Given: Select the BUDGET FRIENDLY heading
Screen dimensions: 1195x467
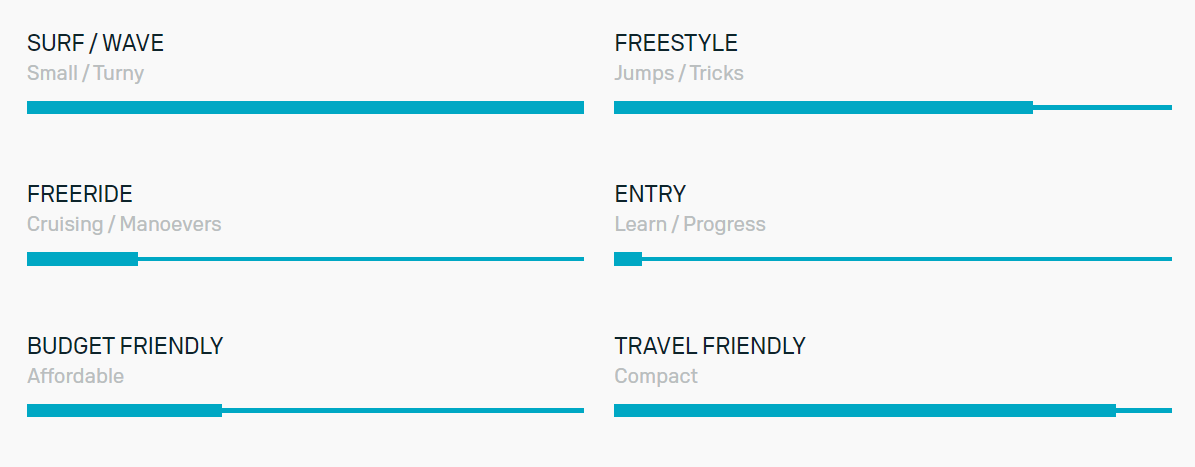Looking at the screenshot, I should (x=125, y=346).
